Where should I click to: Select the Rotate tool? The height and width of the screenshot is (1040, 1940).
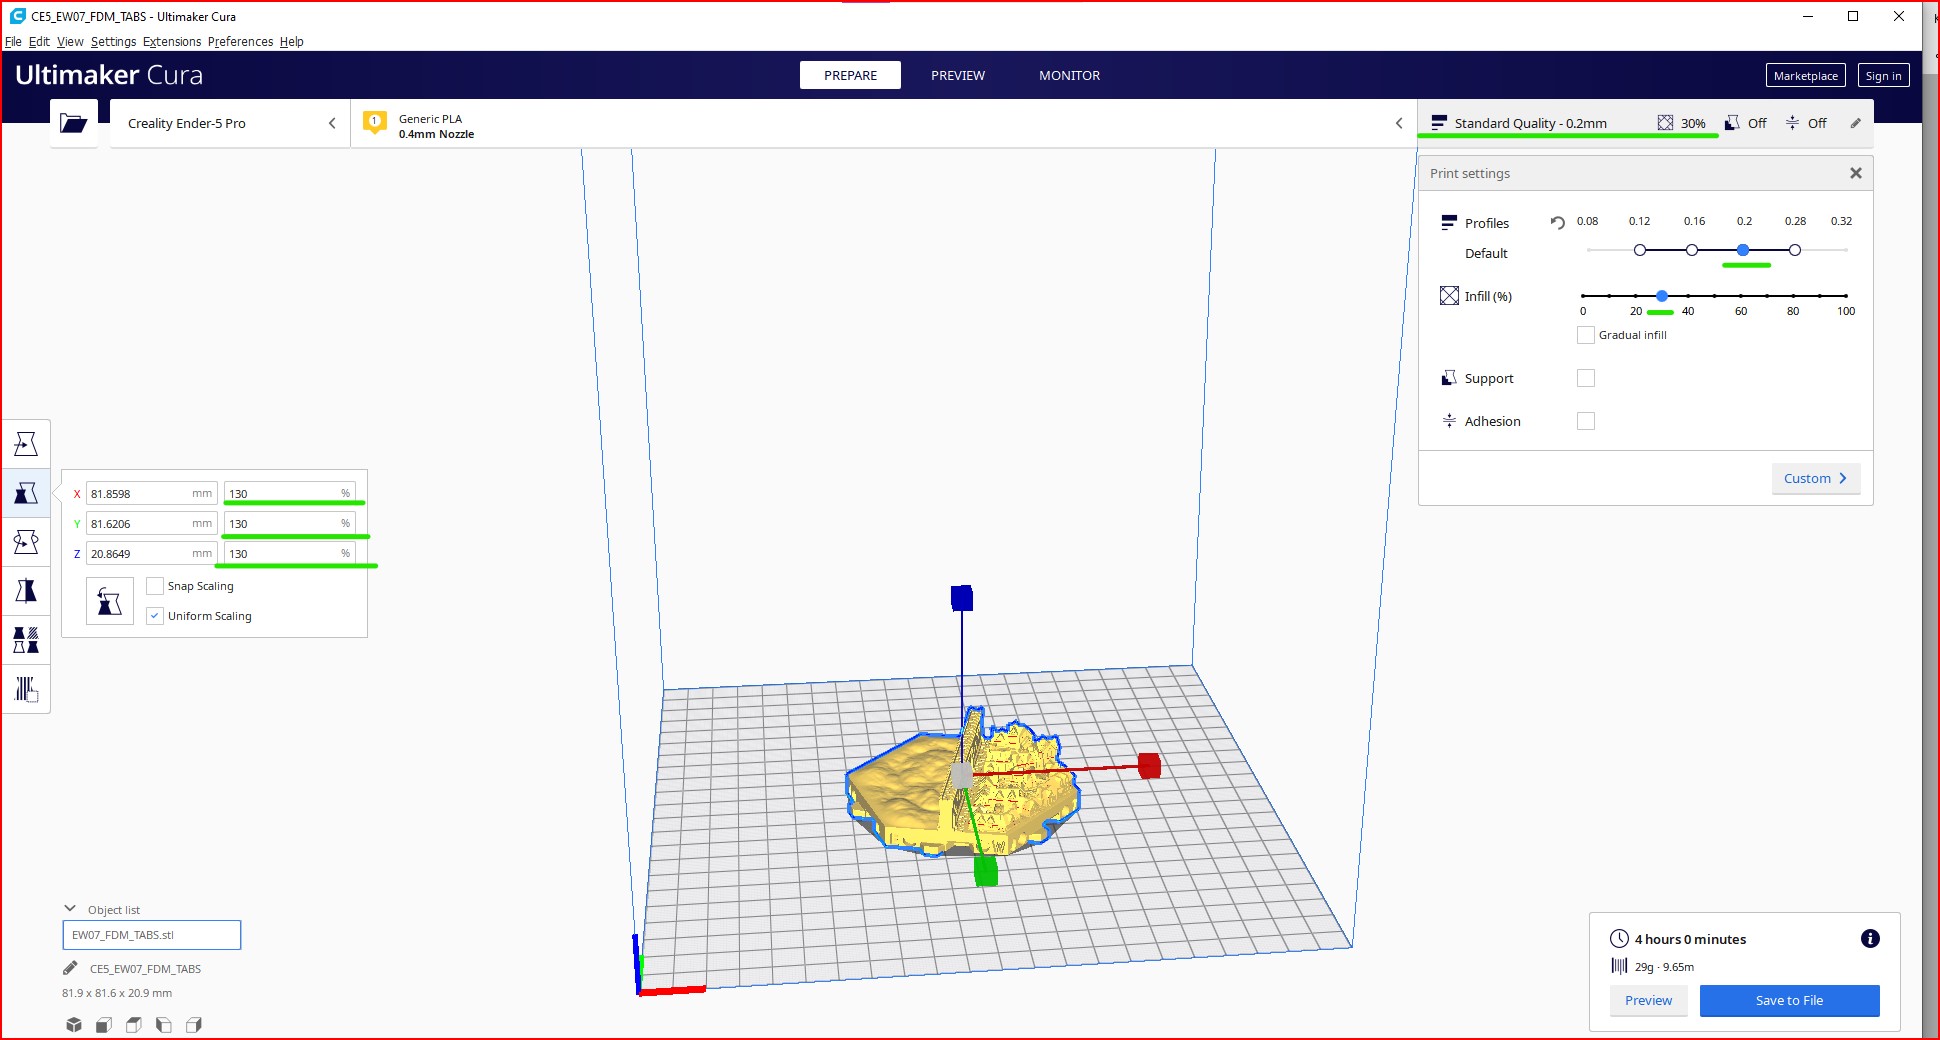(x=26, y=542)
